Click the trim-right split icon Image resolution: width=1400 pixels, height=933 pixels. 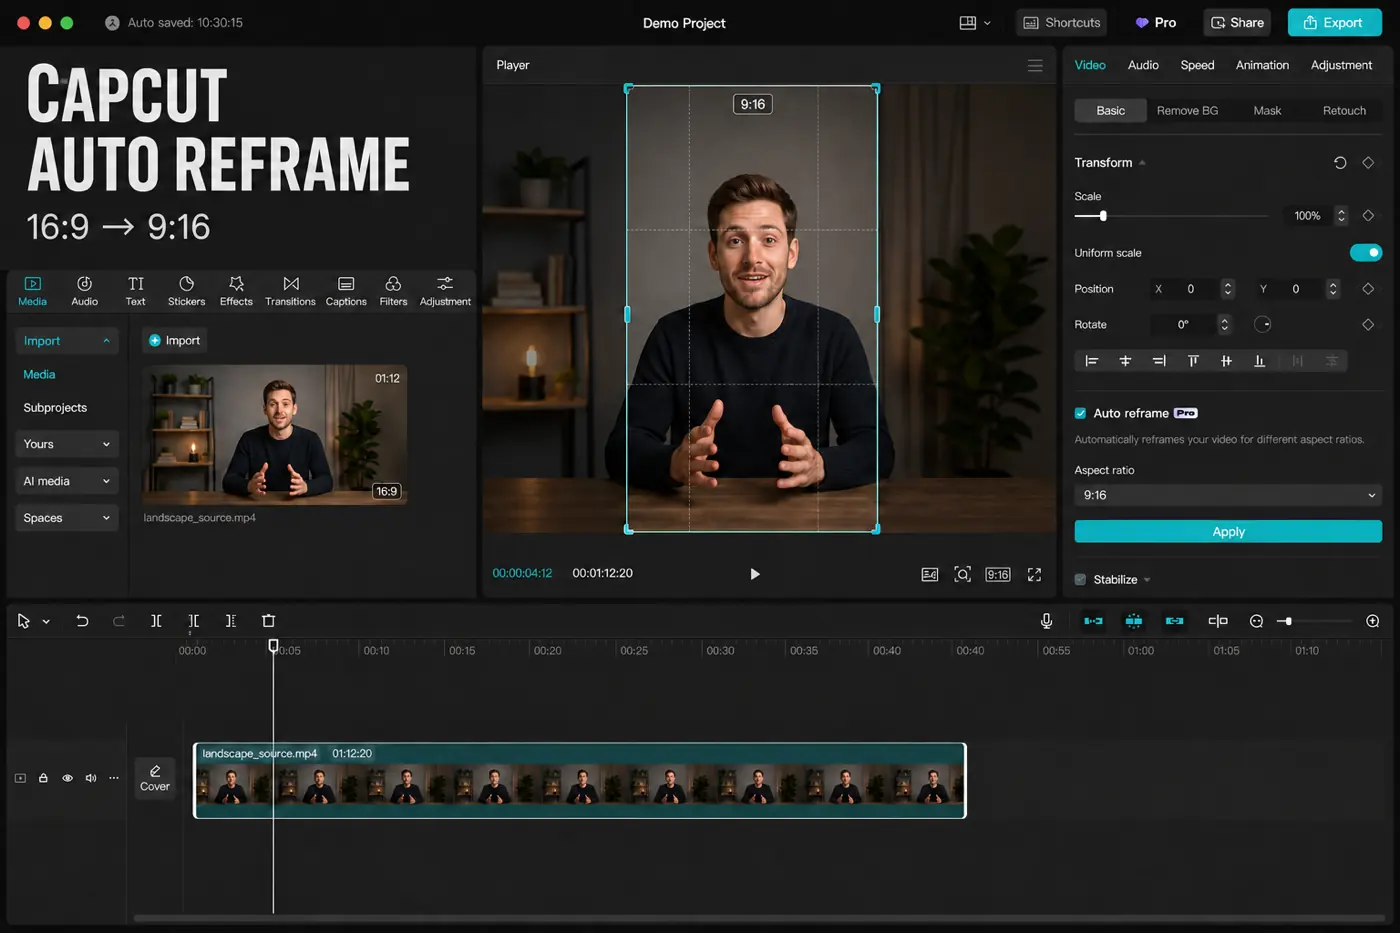(x=230, y=621)
